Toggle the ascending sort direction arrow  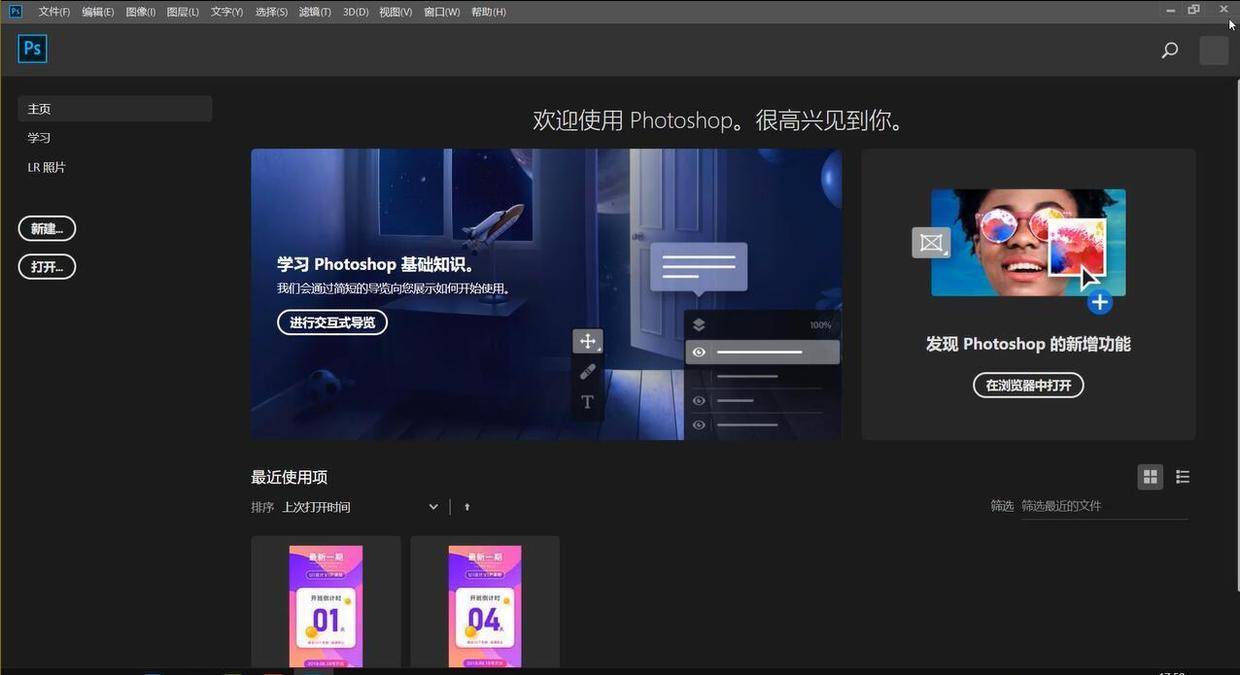466,507
